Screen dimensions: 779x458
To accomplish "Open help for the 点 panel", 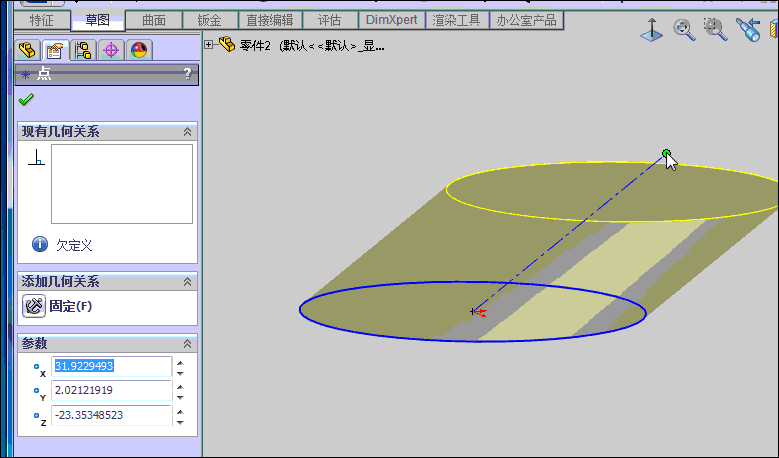I will (187, 74).
